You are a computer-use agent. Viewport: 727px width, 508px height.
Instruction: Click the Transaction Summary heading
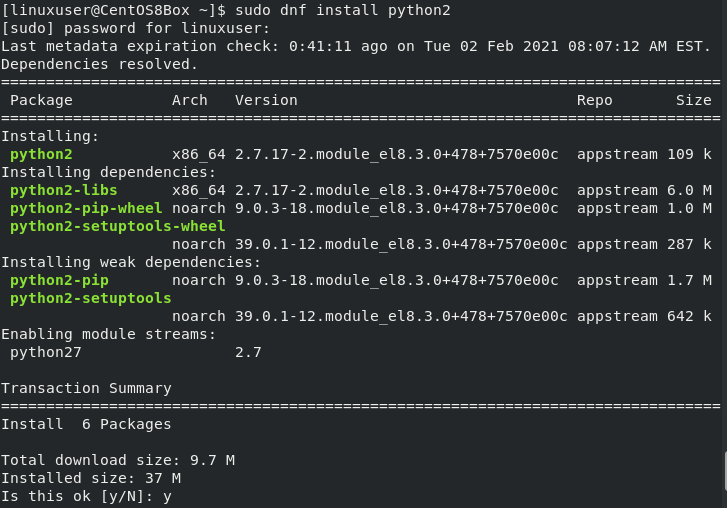86,388
